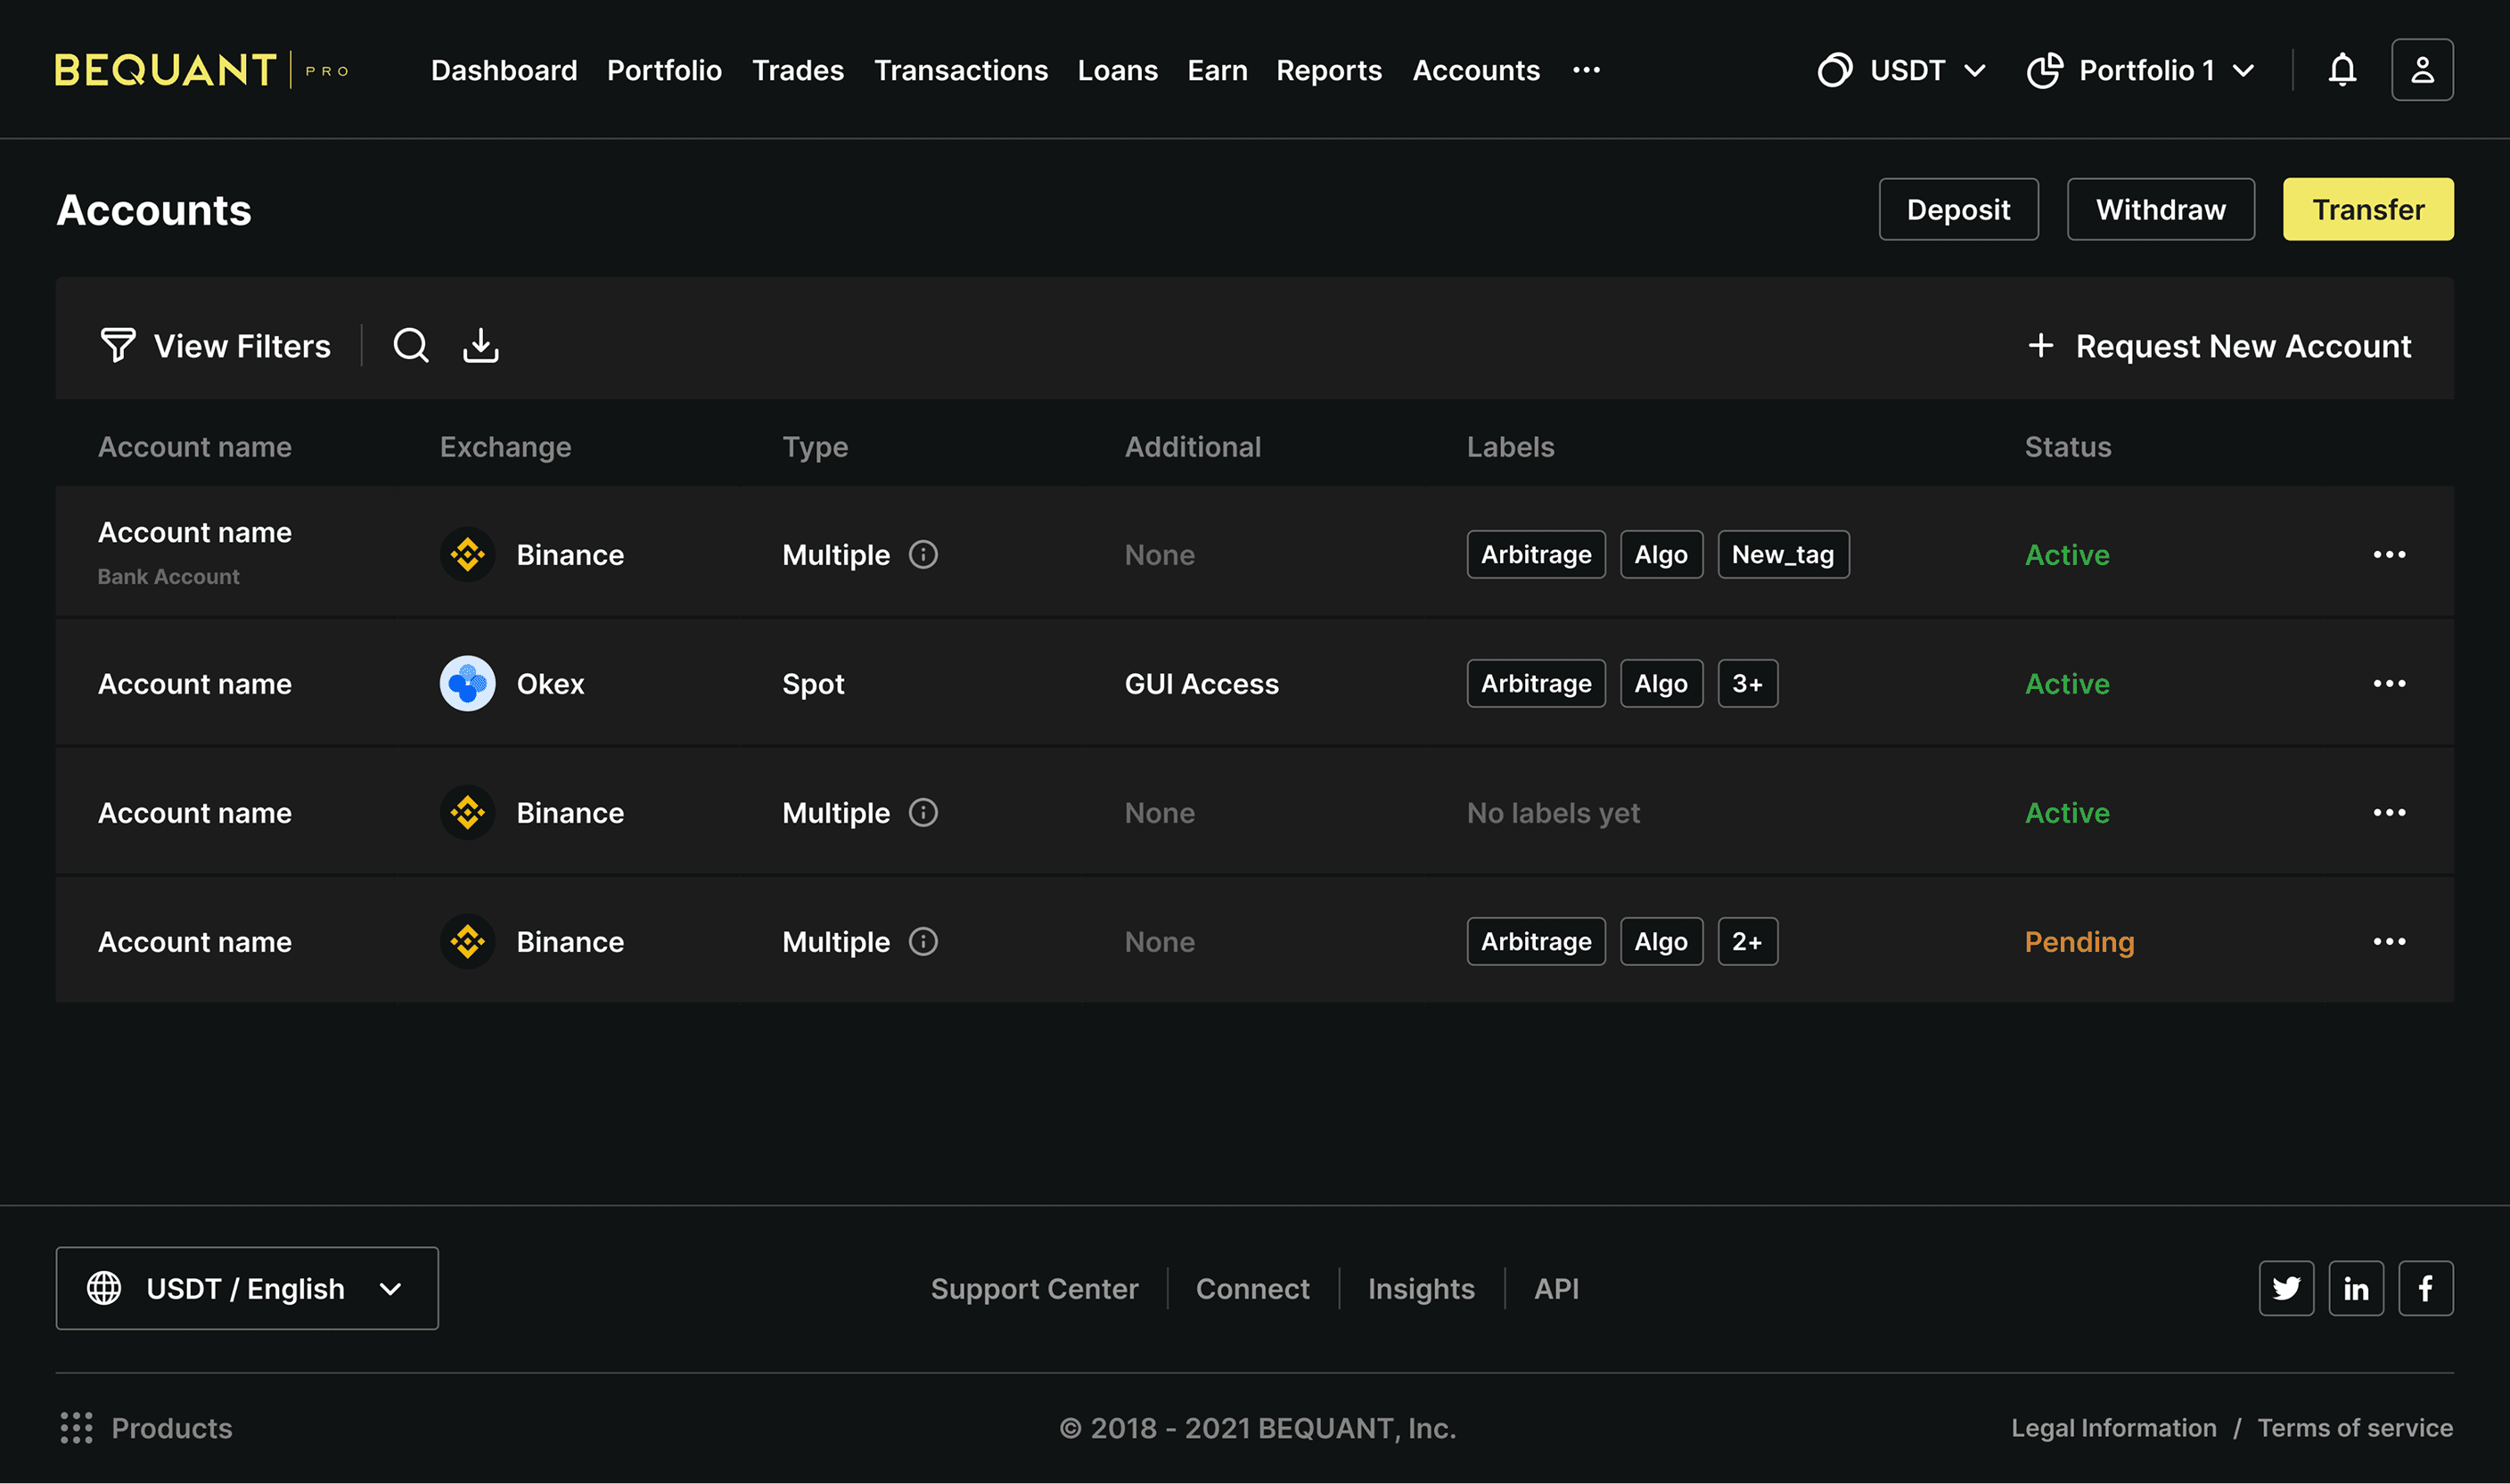2510x1484 pixels.
Task: Click info icon beside first Multiple type
Action: [923, 554]
